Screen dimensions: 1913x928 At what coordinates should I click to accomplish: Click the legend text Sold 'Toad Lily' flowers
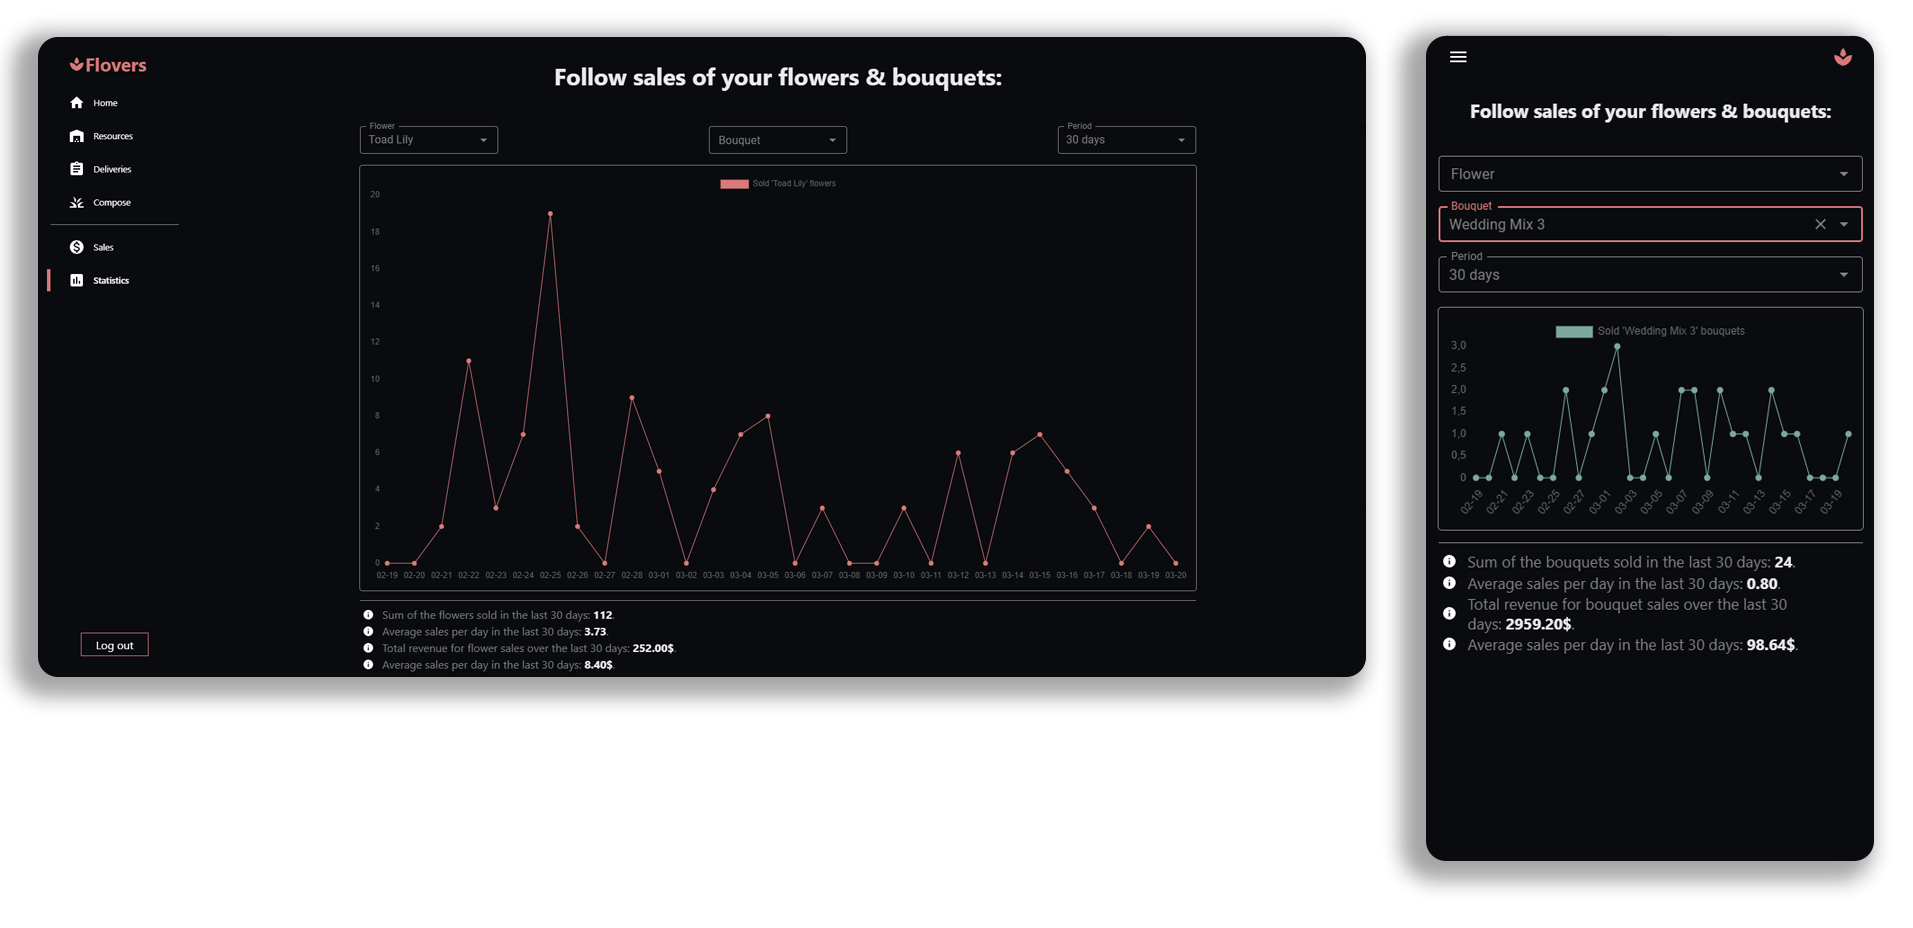pos(794,184)
